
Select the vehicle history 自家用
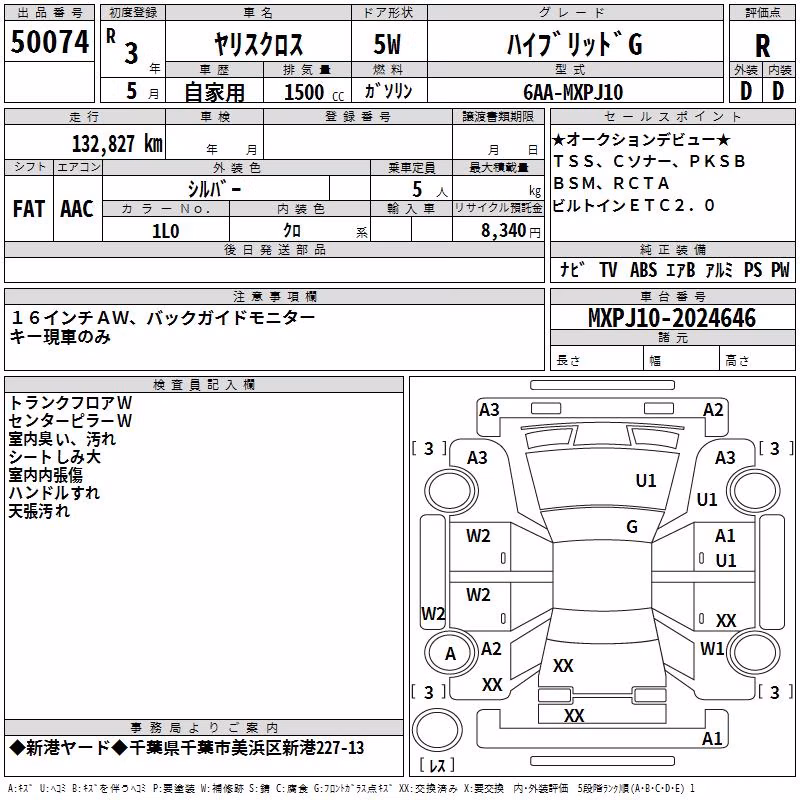(x=214, y=92)
